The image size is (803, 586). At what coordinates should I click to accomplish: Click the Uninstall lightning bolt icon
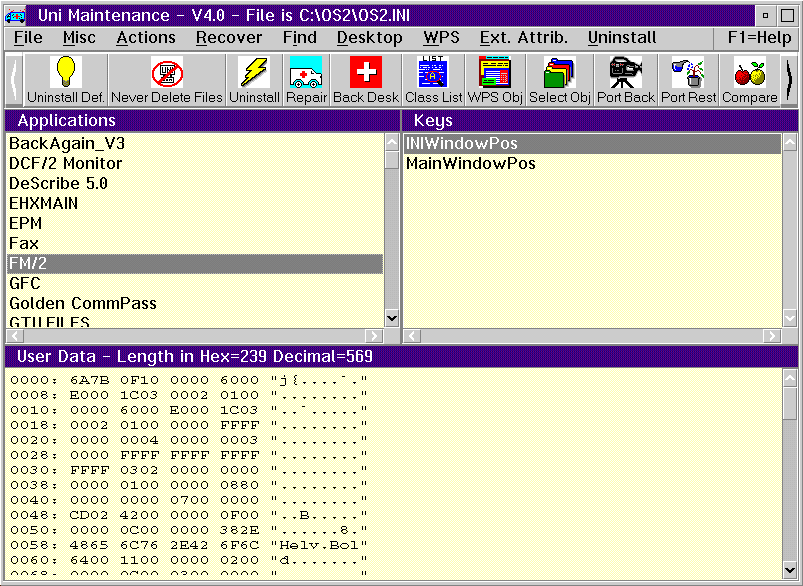(254, 79)
